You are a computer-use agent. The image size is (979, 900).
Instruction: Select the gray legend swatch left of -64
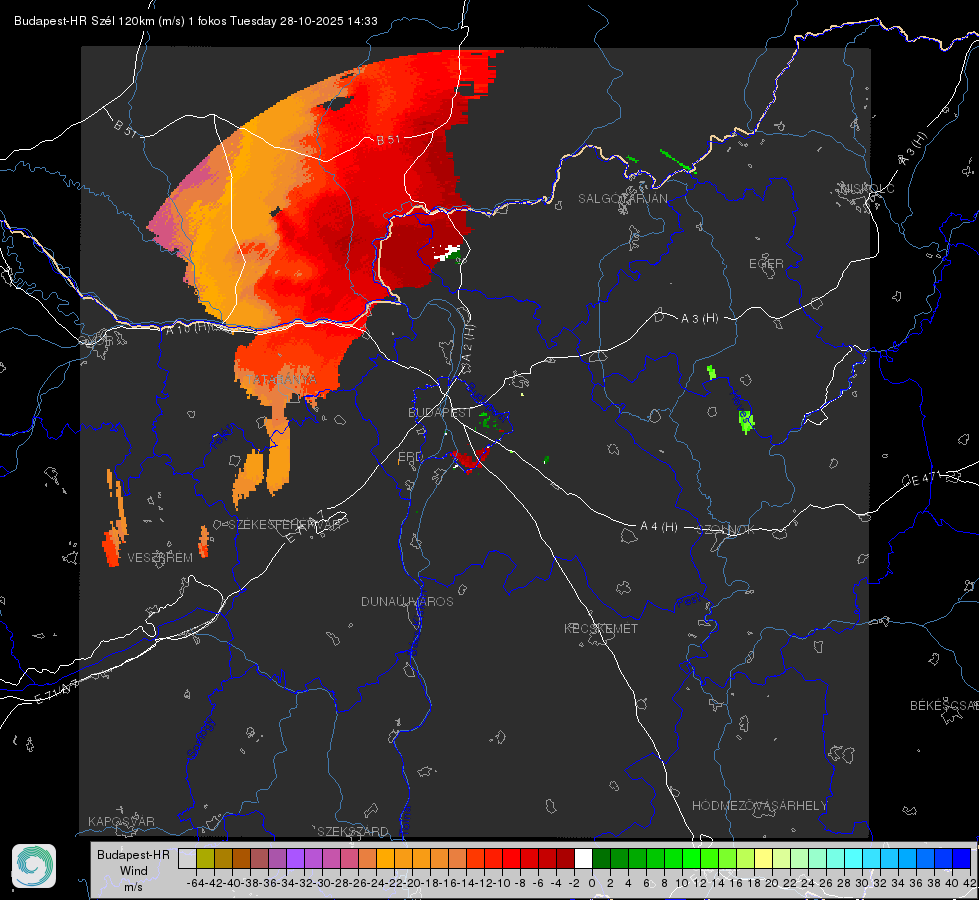tap(187, 858)
